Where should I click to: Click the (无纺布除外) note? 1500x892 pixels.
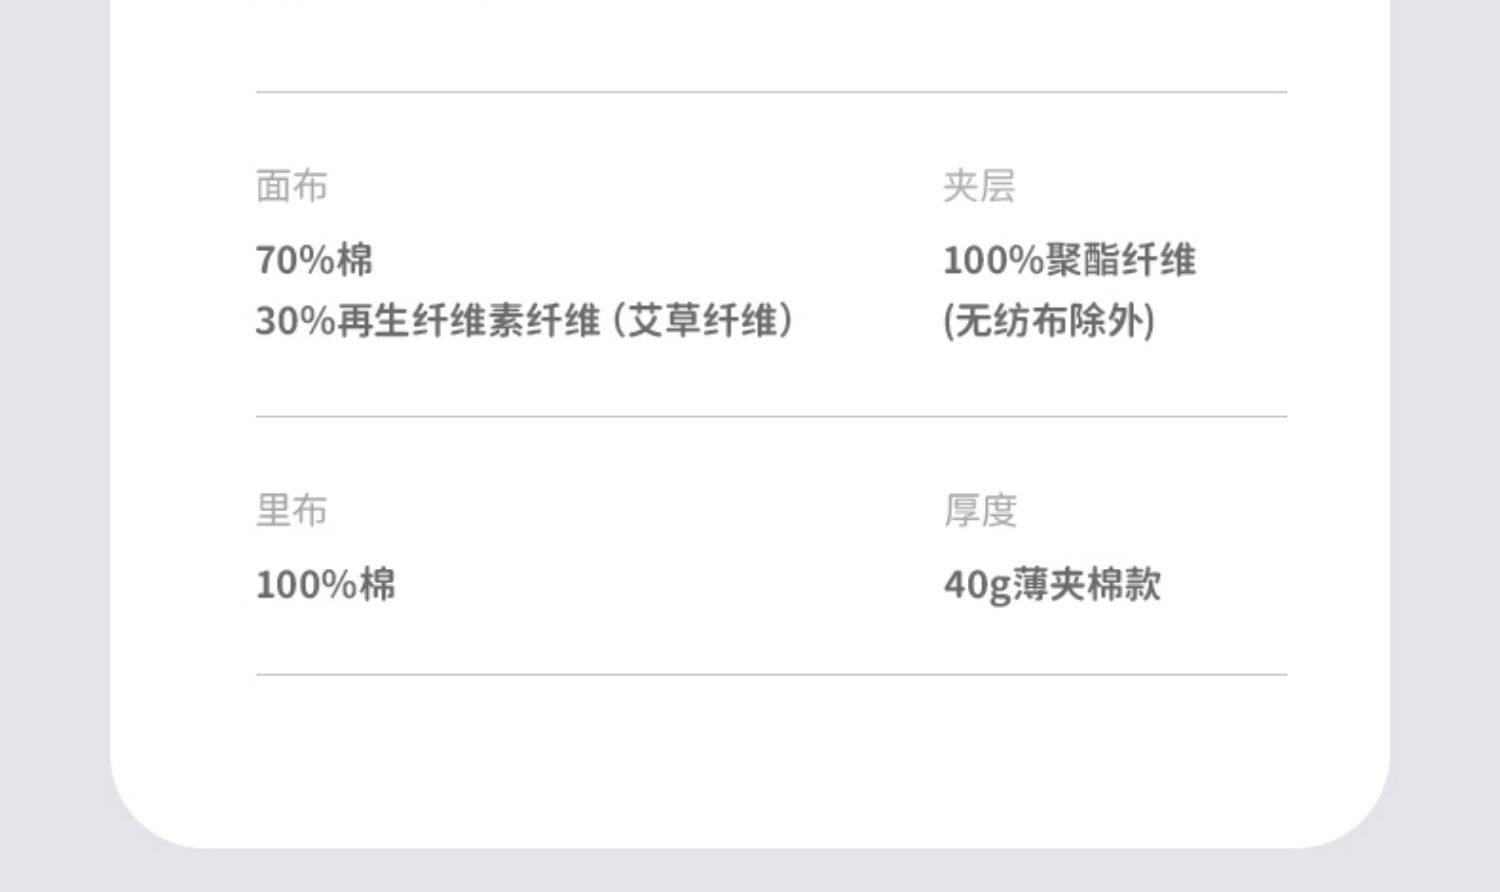pos(1048,321)
